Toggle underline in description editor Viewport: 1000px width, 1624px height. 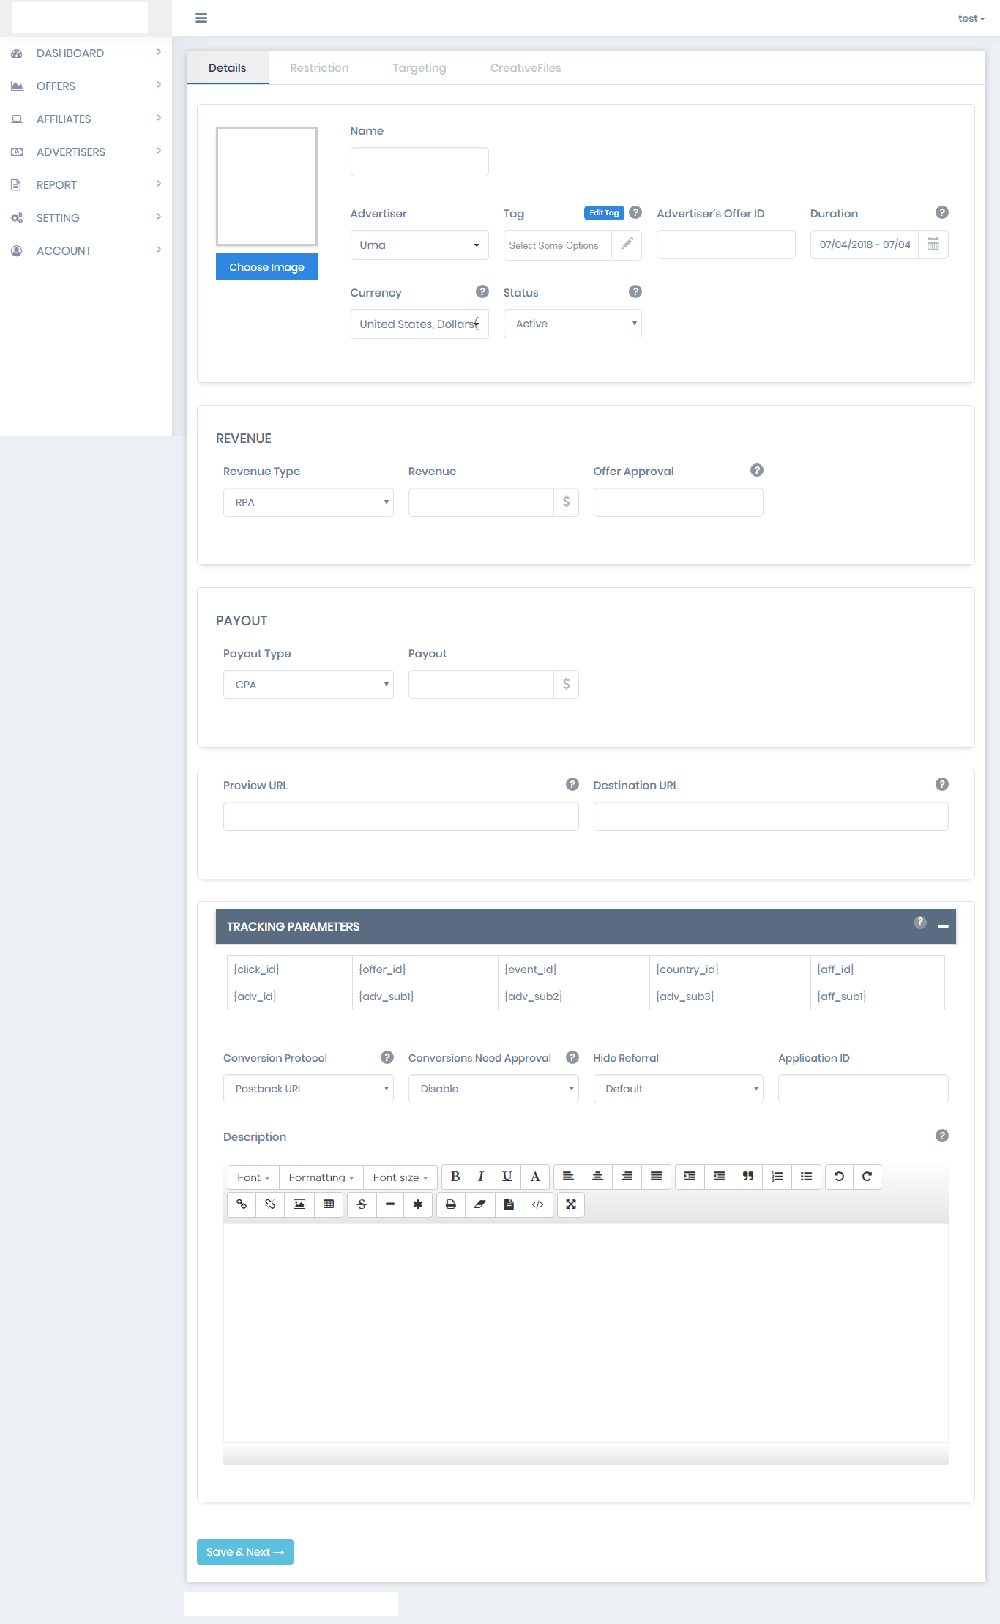coord(507,1177)
